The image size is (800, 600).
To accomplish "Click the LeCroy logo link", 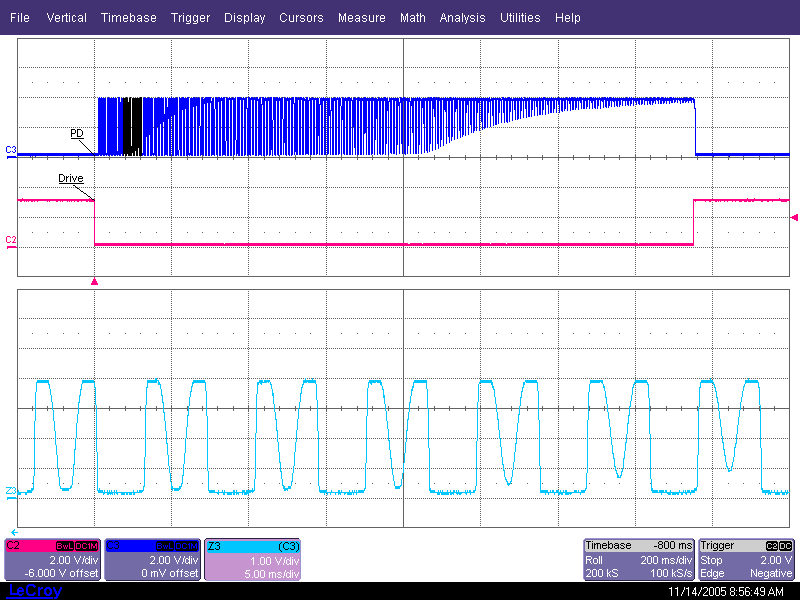I will [x=35, y=591].
